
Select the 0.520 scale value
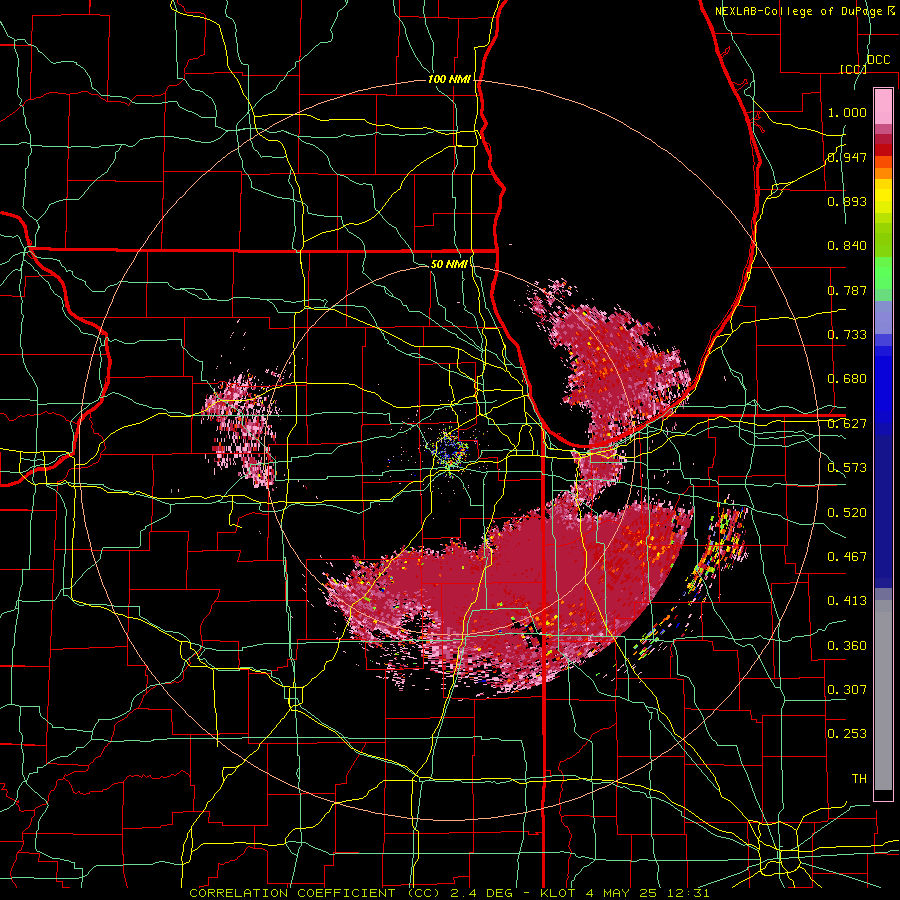[847, 512]
